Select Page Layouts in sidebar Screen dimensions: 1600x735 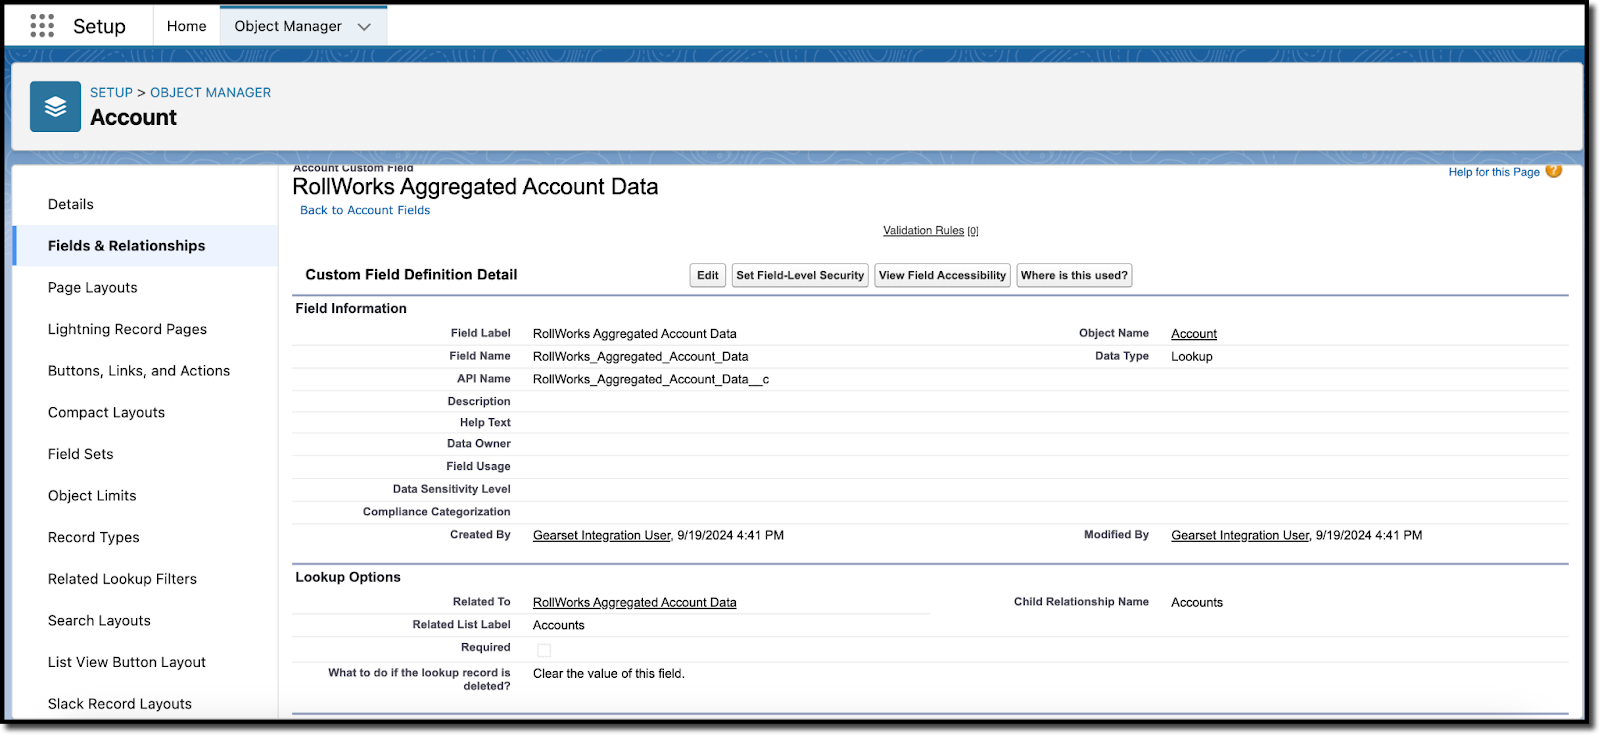click(93, 287)
